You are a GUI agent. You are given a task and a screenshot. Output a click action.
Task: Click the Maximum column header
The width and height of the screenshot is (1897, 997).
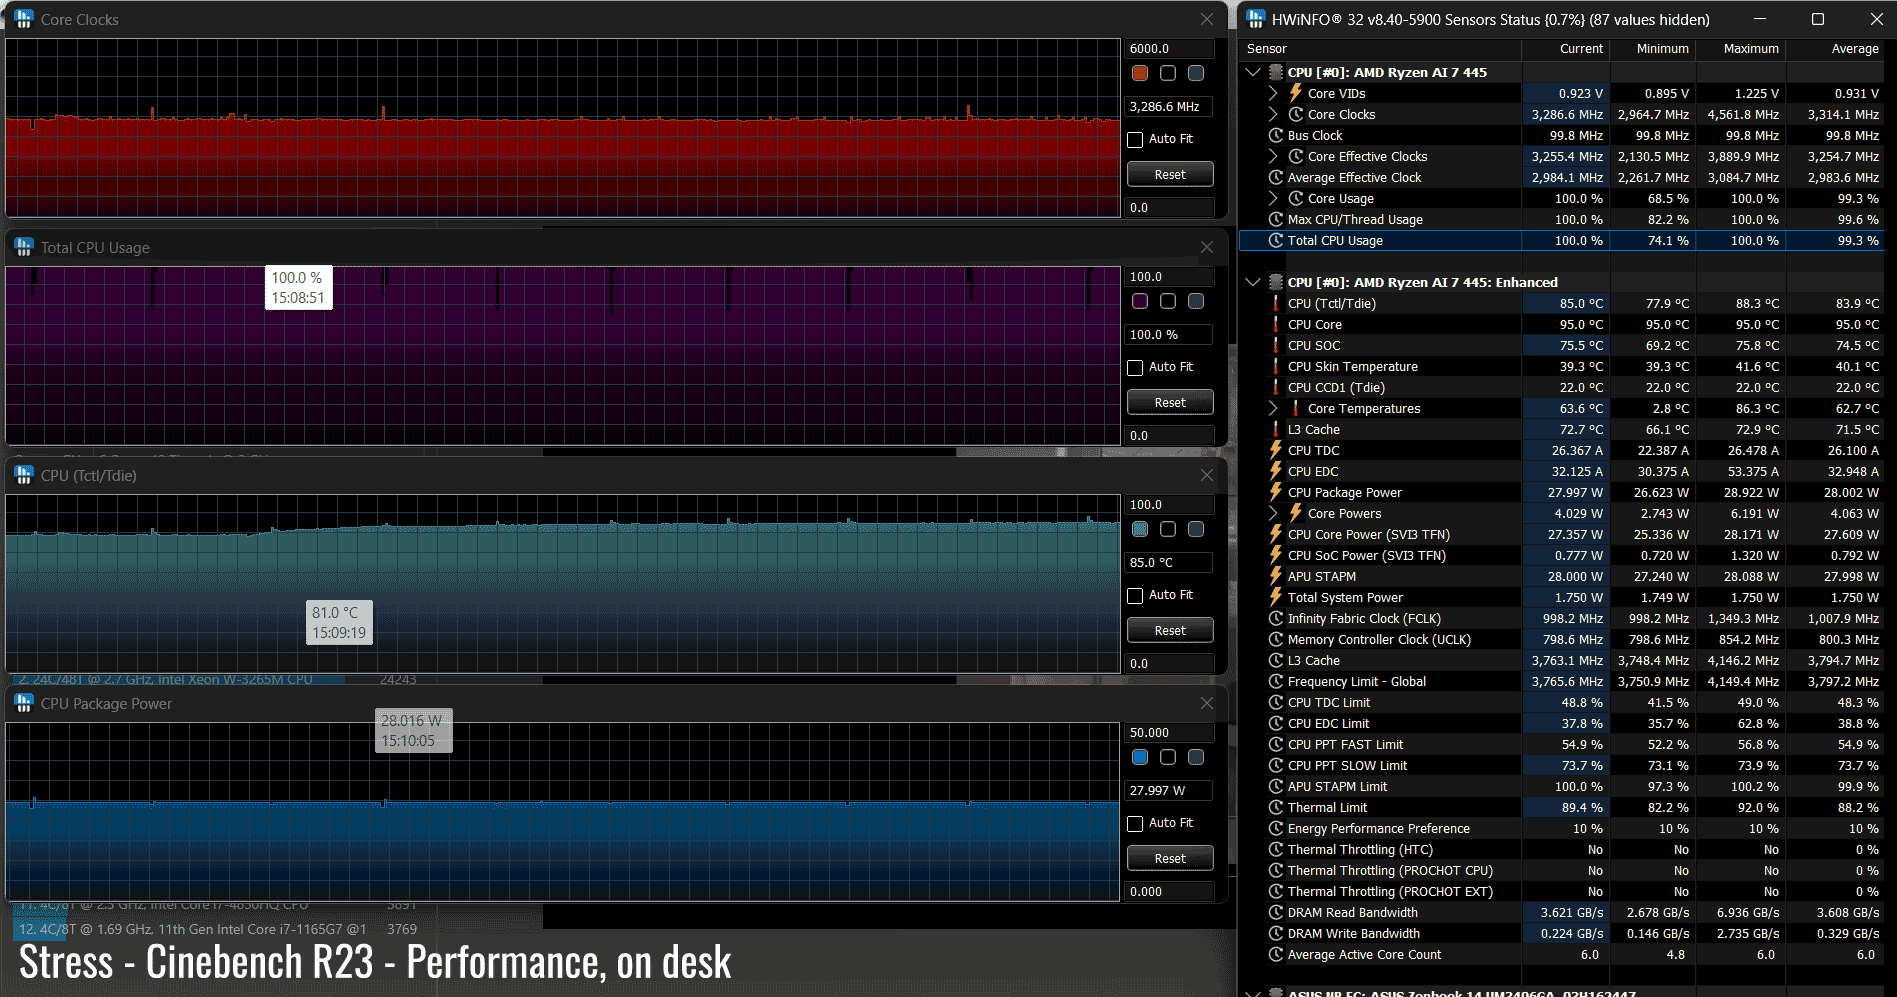click(x=1741, y=48)
